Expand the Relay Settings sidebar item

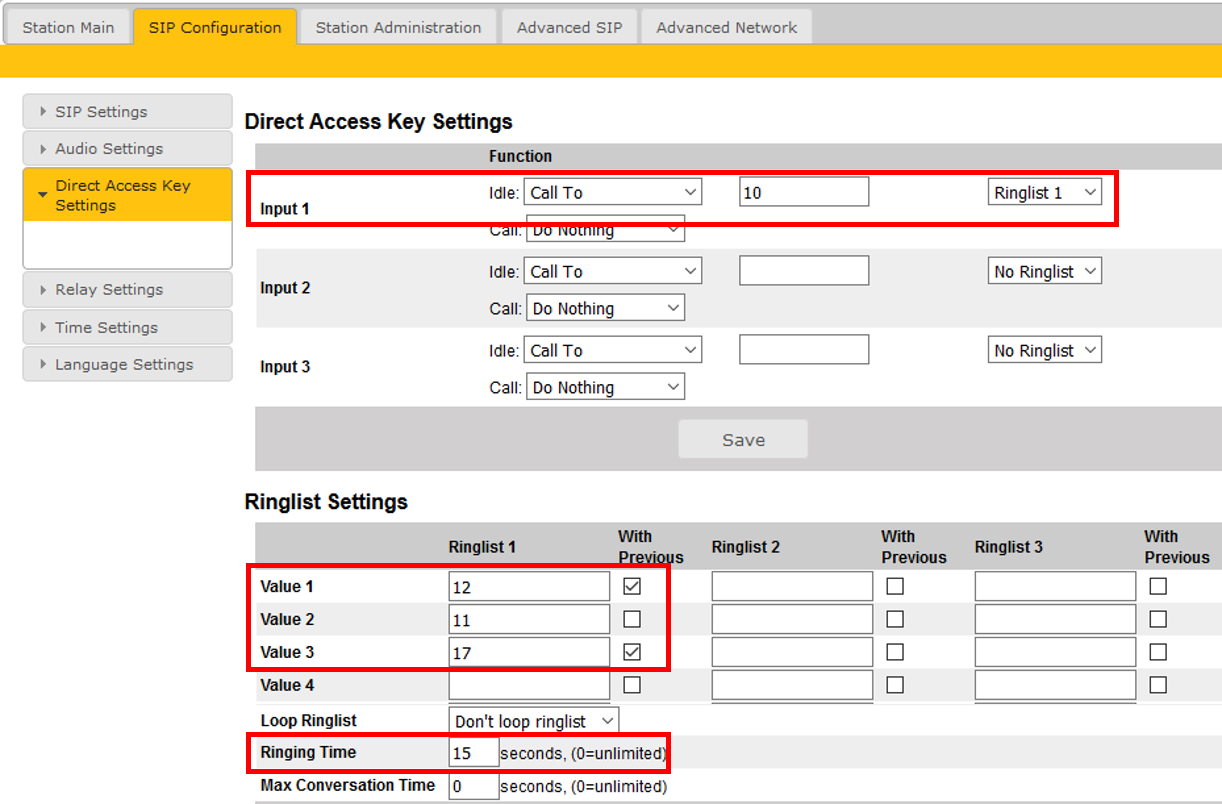point(108,290)
